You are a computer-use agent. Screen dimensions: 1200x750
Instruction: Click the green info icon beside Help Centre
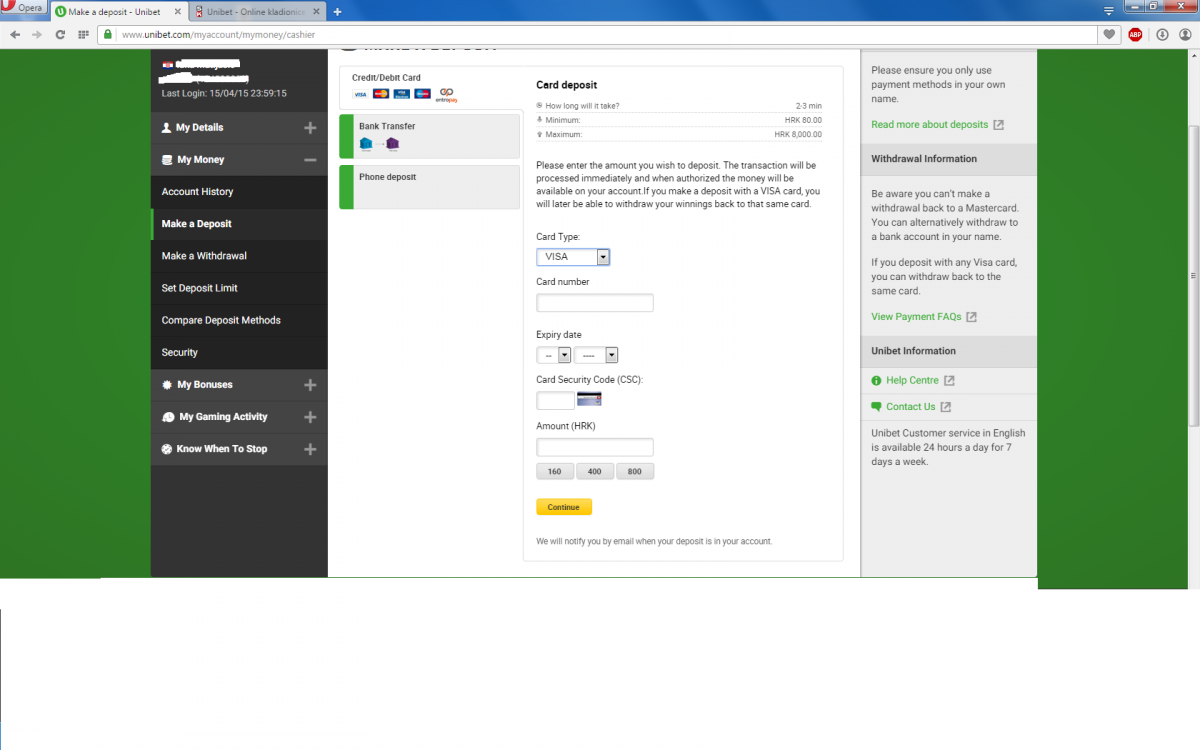click(876, 381)
